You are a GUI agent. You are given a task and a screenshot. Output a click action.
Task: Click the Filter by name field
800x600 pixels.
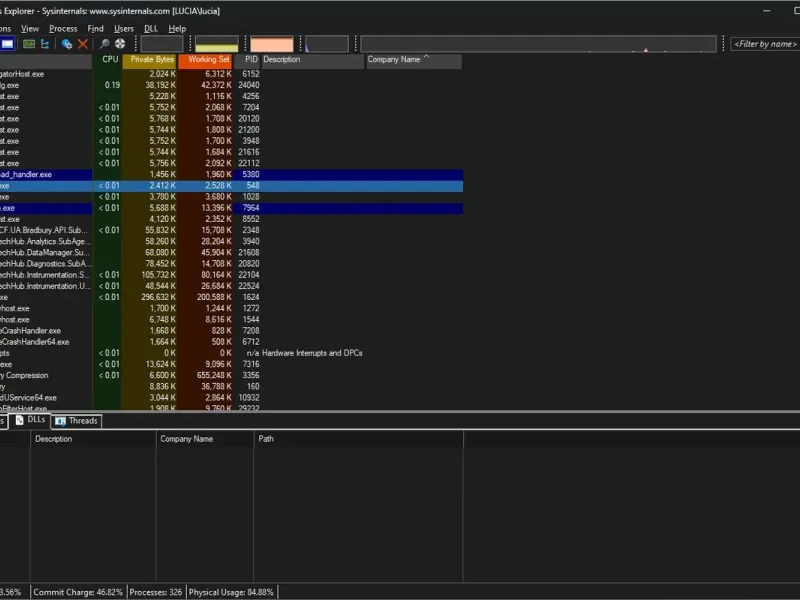(765, 44)
